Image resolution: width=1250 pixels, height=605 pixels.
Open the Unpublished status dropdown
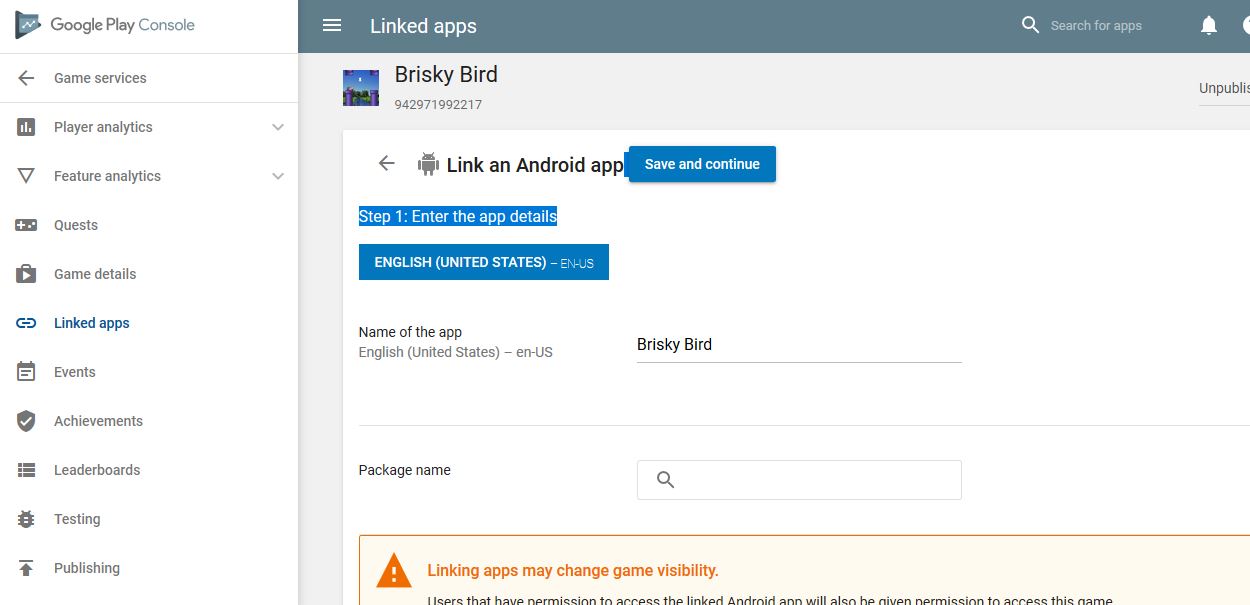pos(1224,88)
